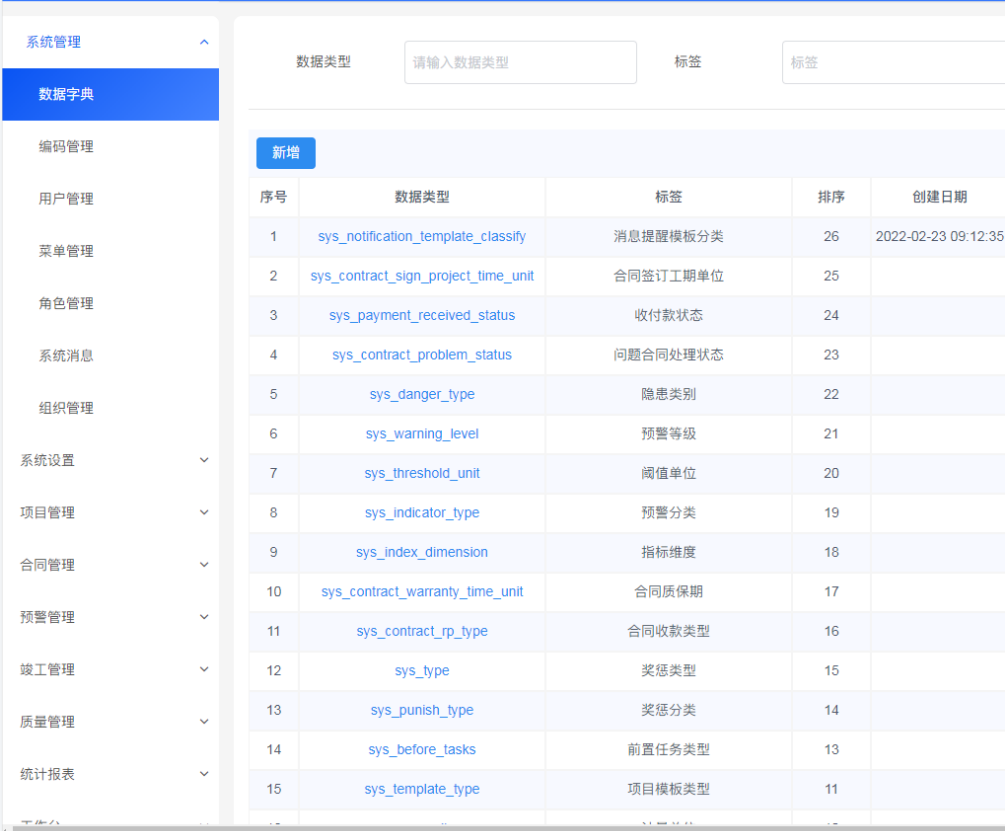1005x831 pixels.
Task: Click the 标签 column header
Action: [x=669, y=197]
